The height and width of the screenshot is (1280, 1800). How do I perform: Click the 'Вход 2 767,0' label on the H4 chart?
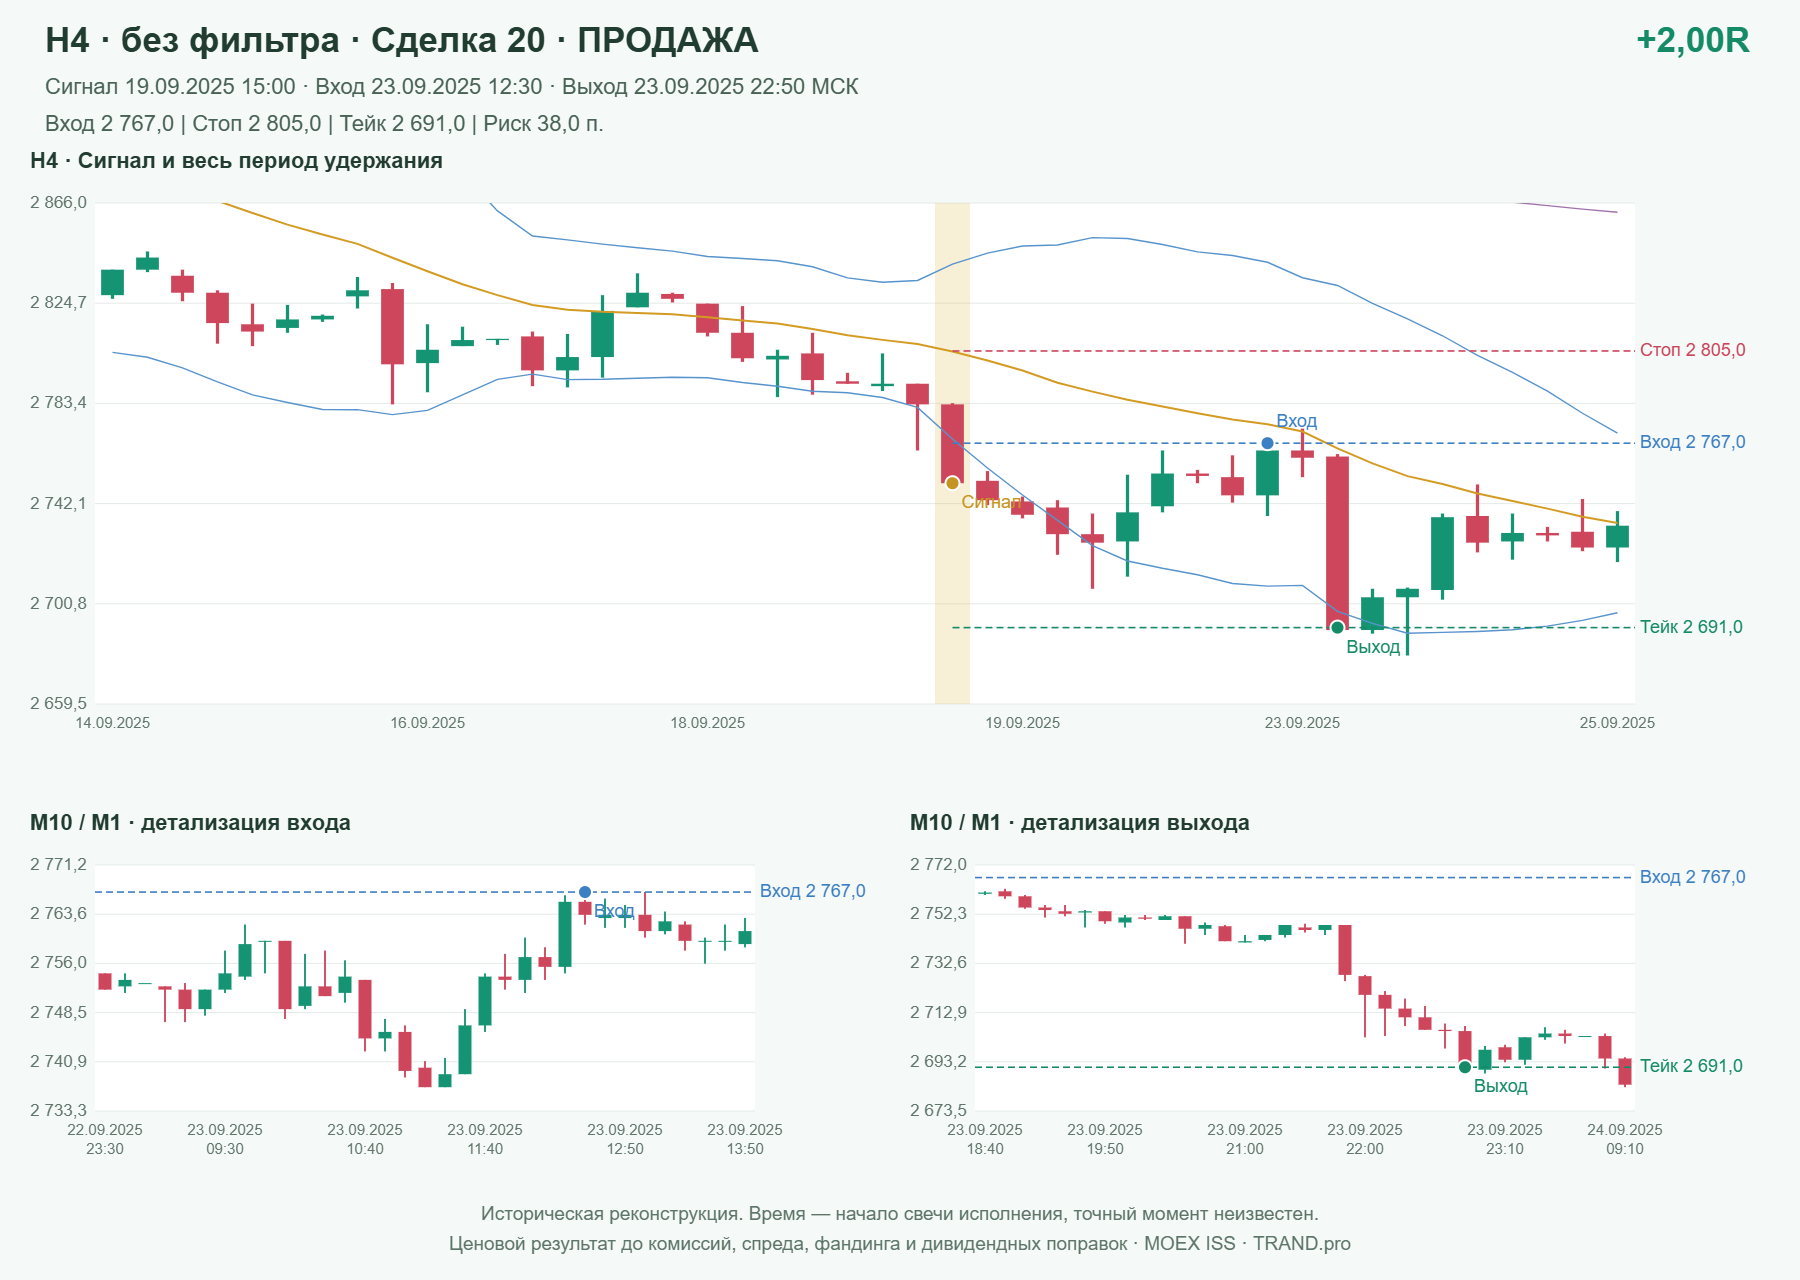coord(1692,442)
